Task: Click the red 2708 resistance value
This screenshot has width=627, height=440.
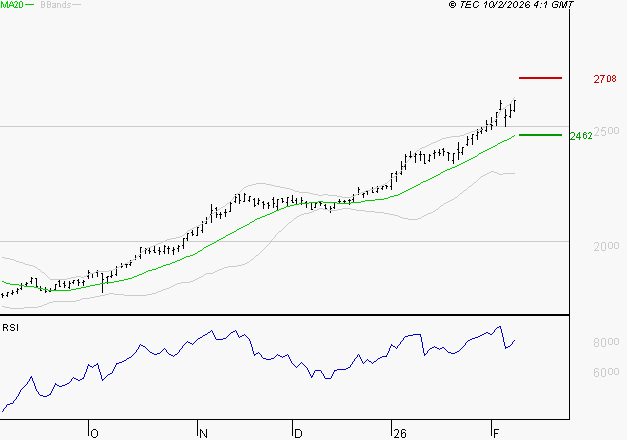Action: [605, 79]
